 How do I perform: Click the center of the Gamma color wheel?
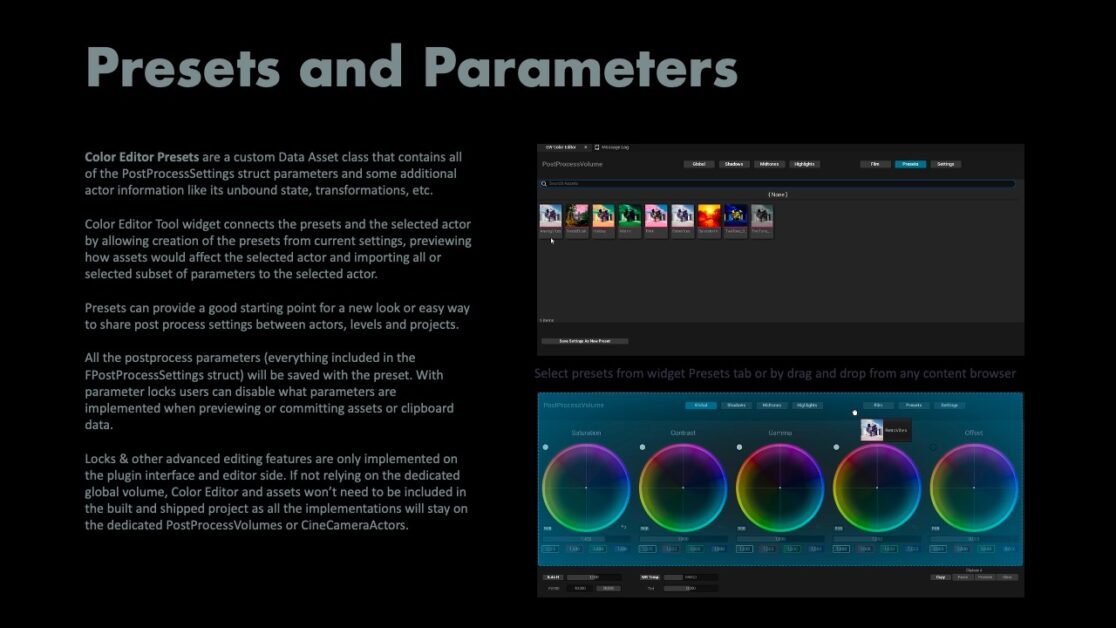coord(780,487)
